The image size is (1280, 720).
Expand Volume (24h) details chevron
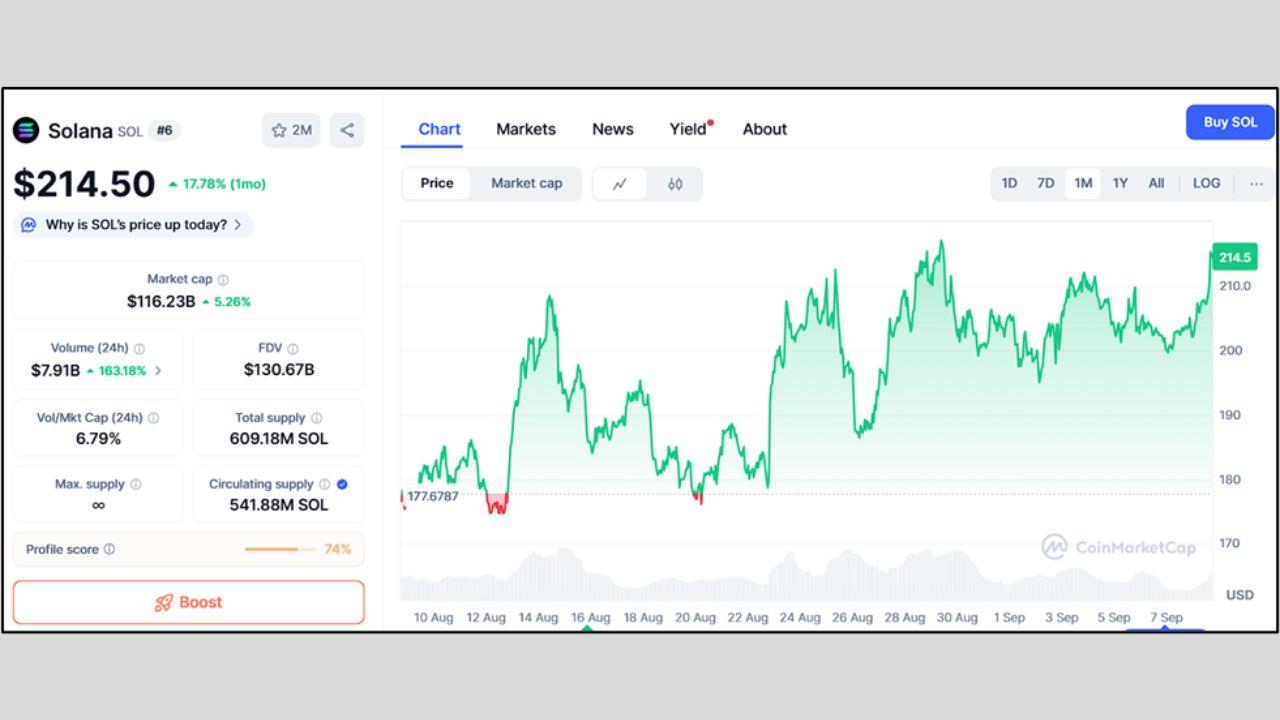(x=158, y=370)
